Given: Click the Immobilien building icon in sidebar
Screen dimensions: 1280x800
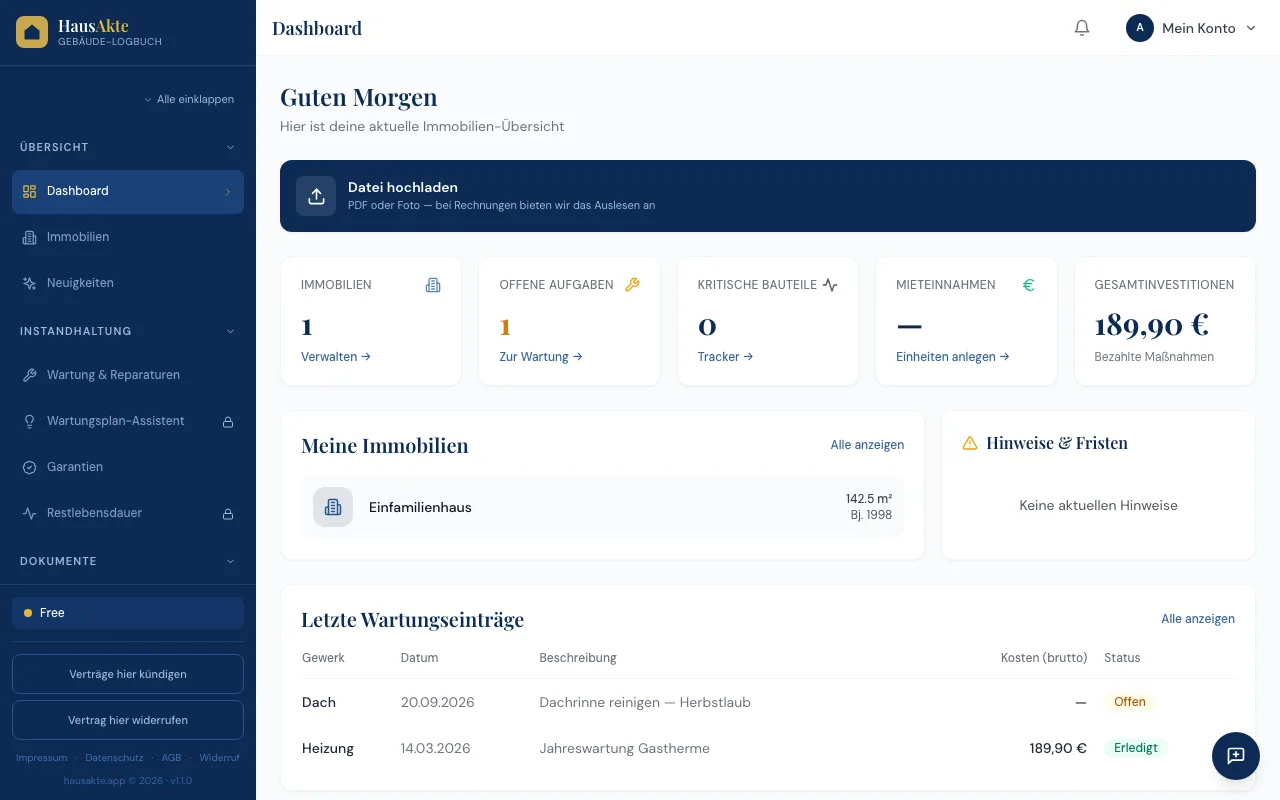Looking at the screenshot, I should (29, 237).
